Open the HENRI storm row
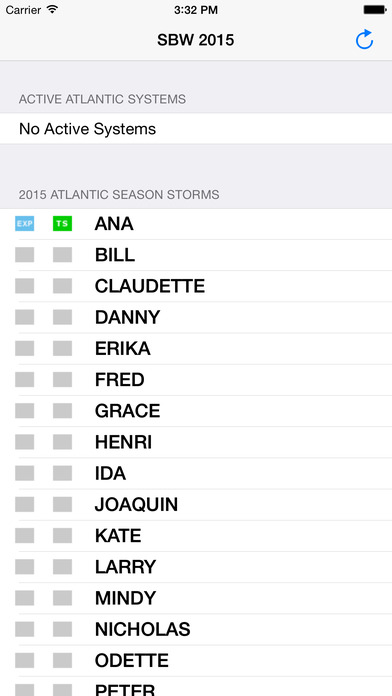The width and height of the screenshot is (392, 696). [196, 442]
